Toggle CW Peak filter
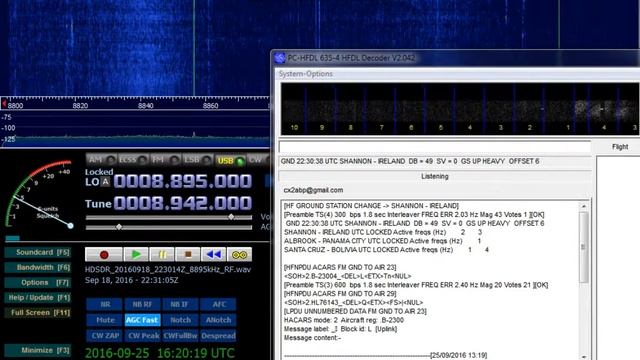This screenshot has height=360, width=640. [x=142, y=336]
